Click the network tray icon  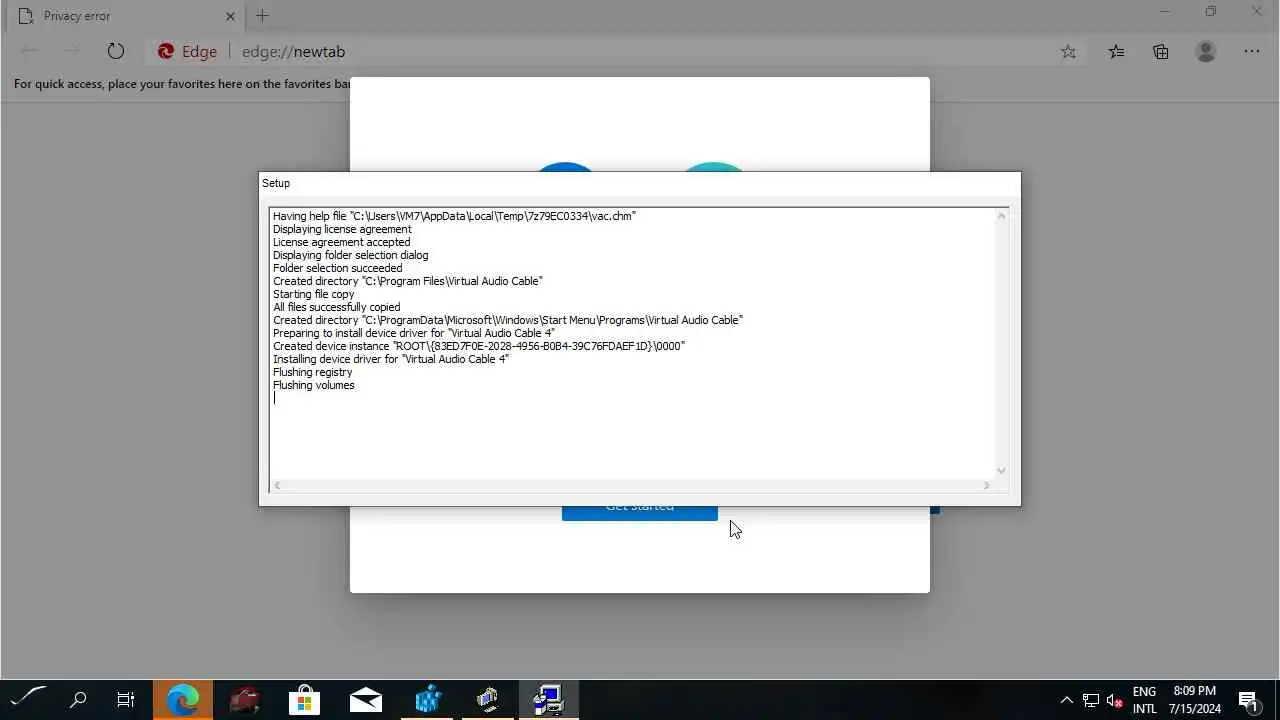click(x=1091, y=700)
